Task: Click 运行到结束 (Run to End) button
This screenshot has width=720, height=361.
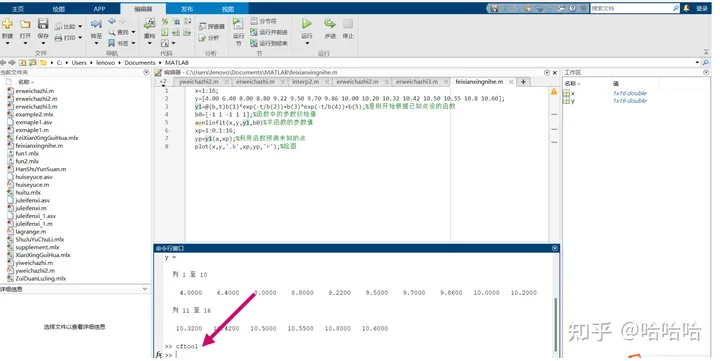Action: pos(269,43)
